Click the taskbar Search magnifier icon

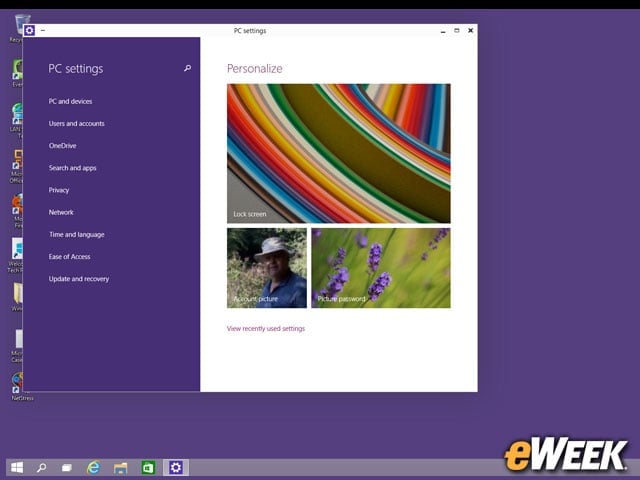point(41,467)
